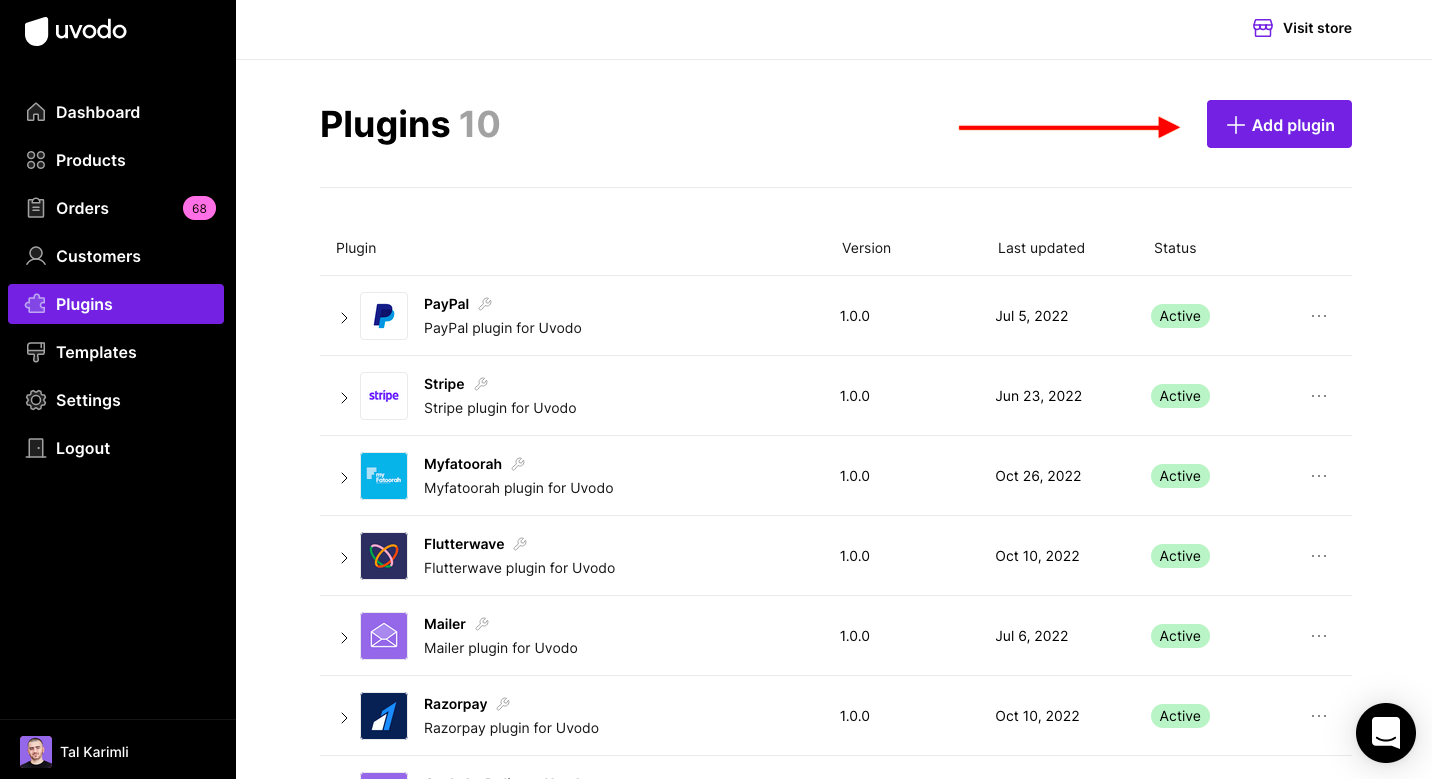Click the Products grid icon
The height and width of the screenshot is (779, 1432).
(x=36, y=160)
